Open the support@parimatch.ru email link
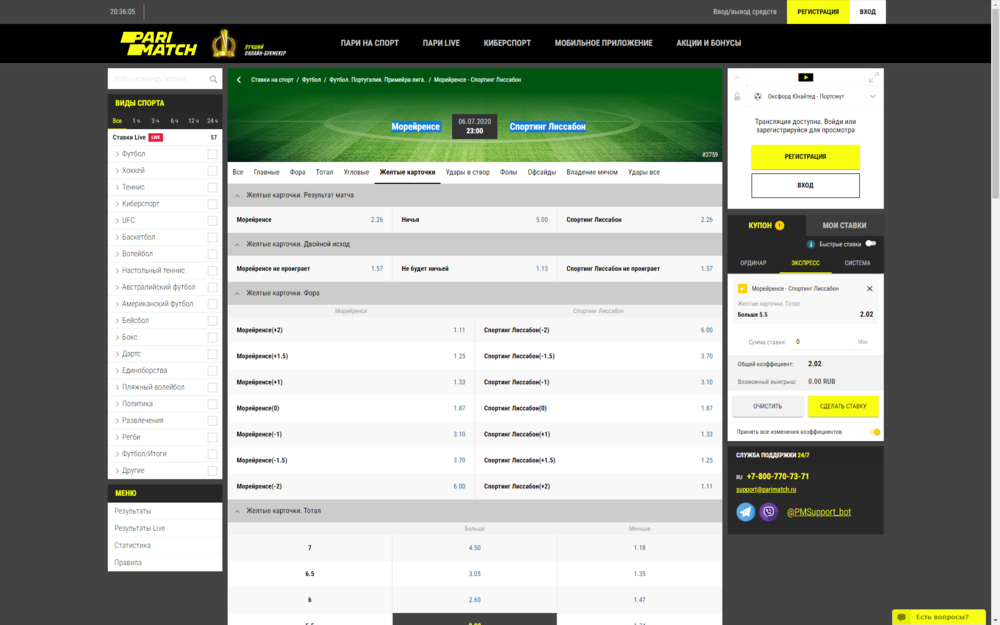This screenshot has height=625, width=1000. click(x=766, y=490)
